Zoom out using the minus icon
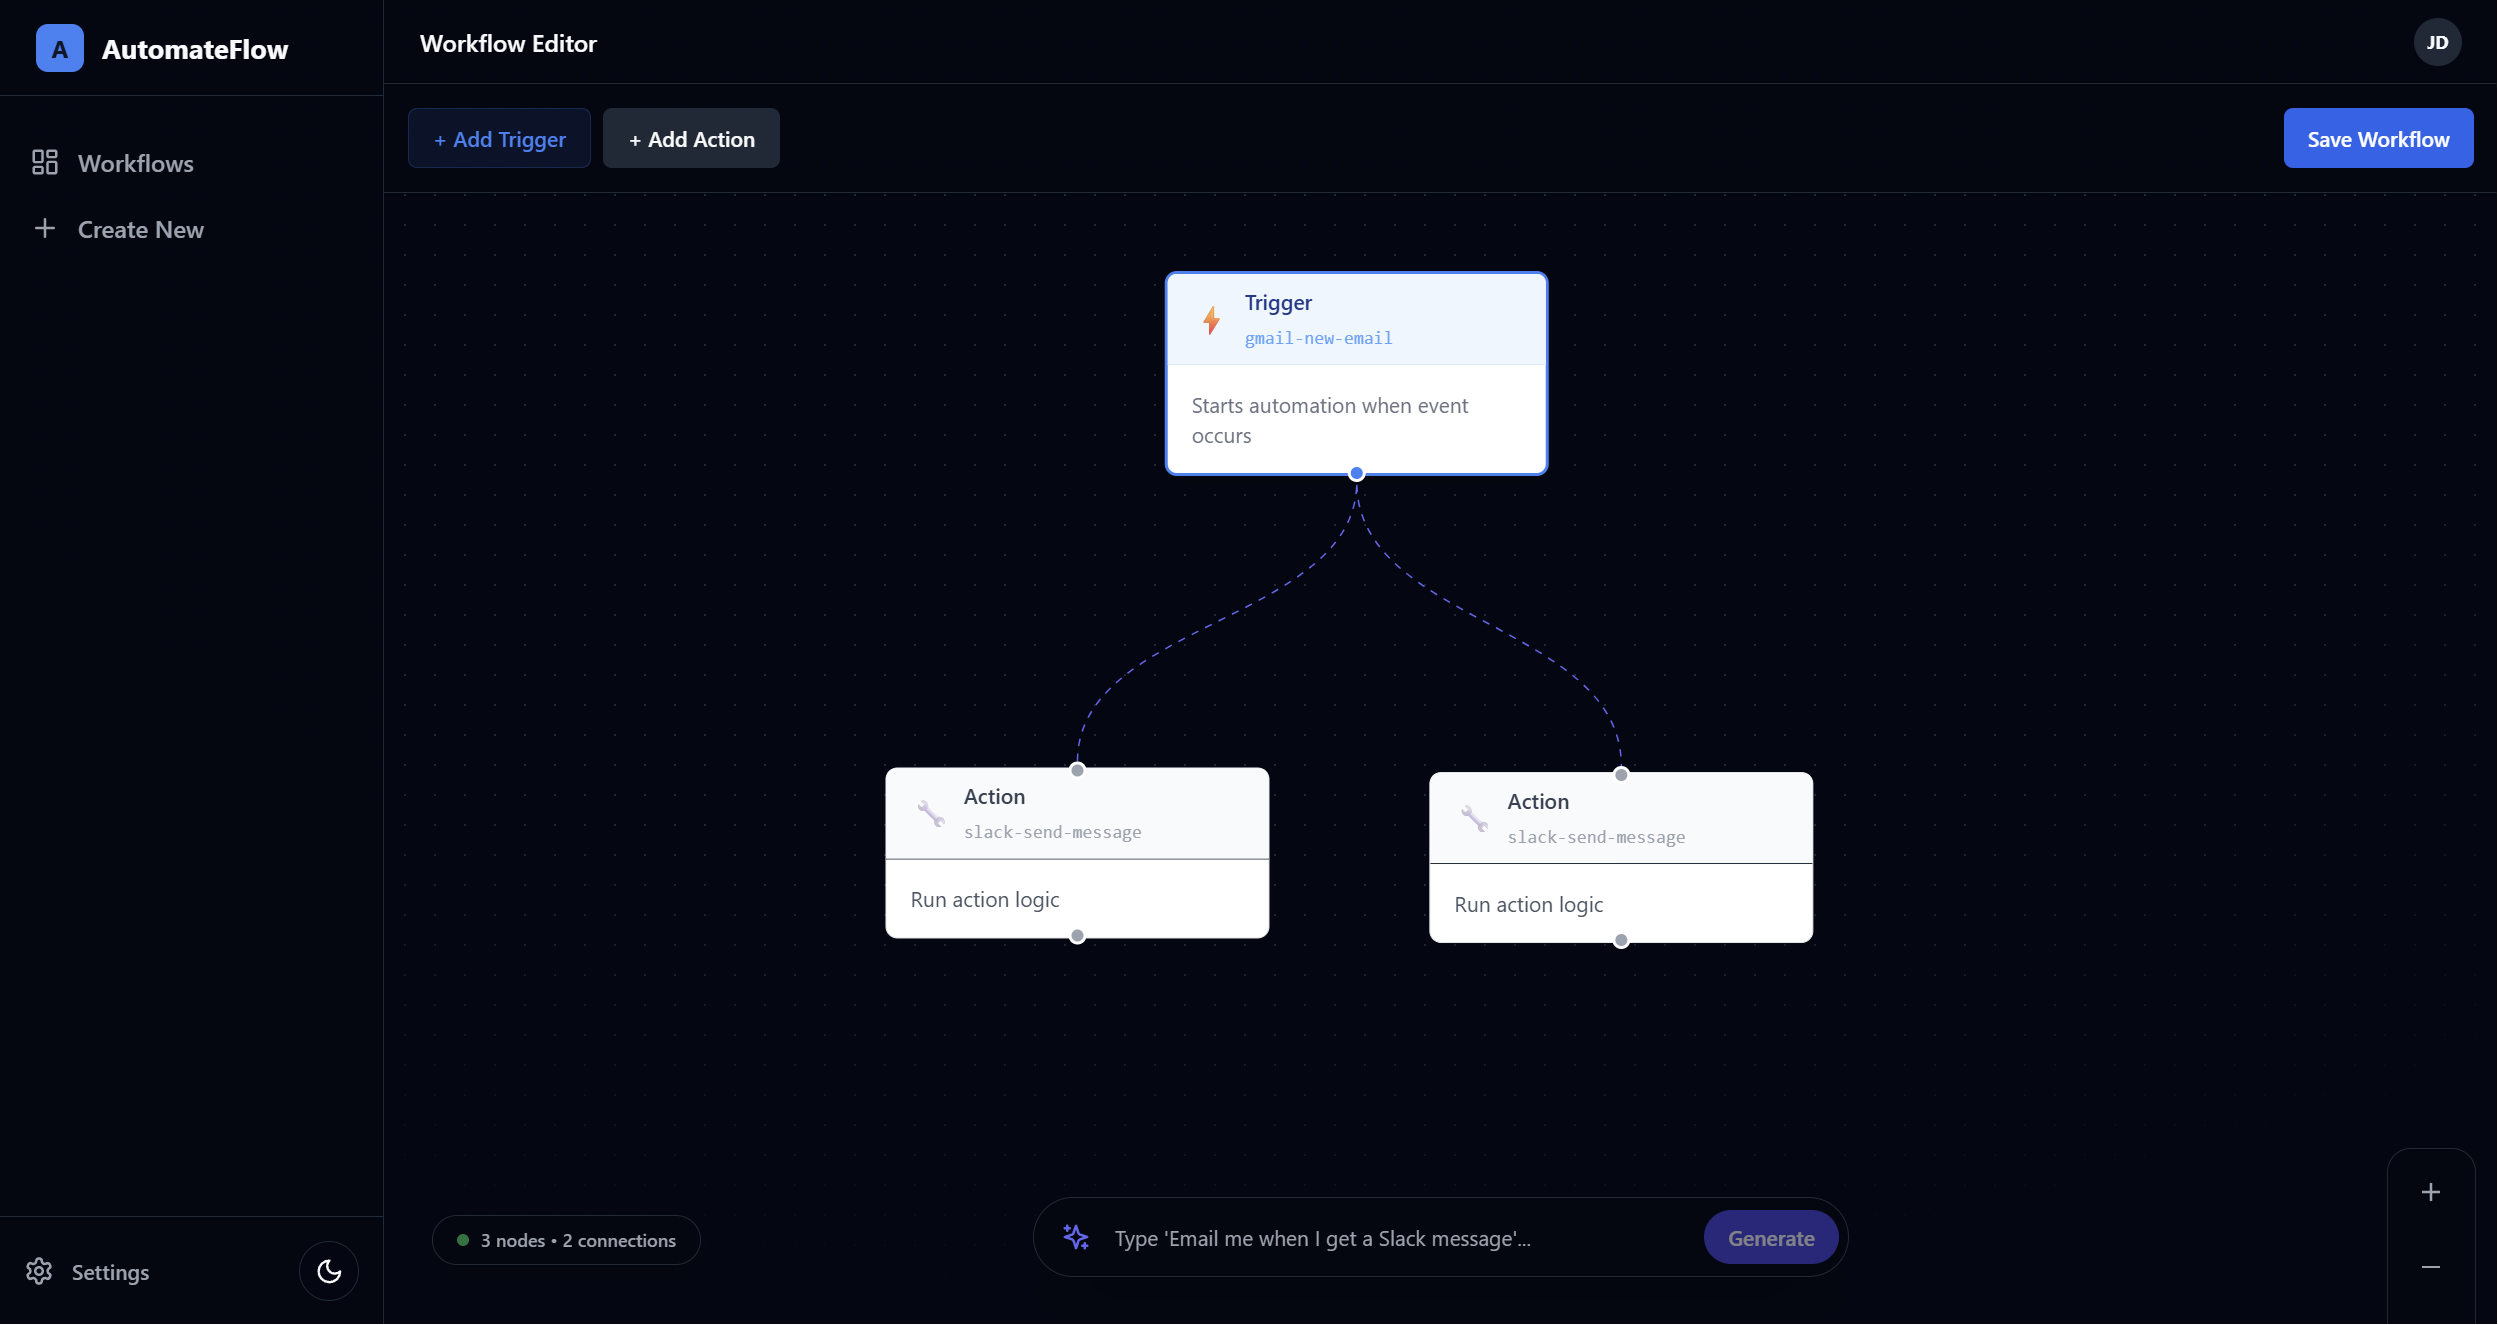Screen dimensions: 2498x1325 tap(2431, 1266)
